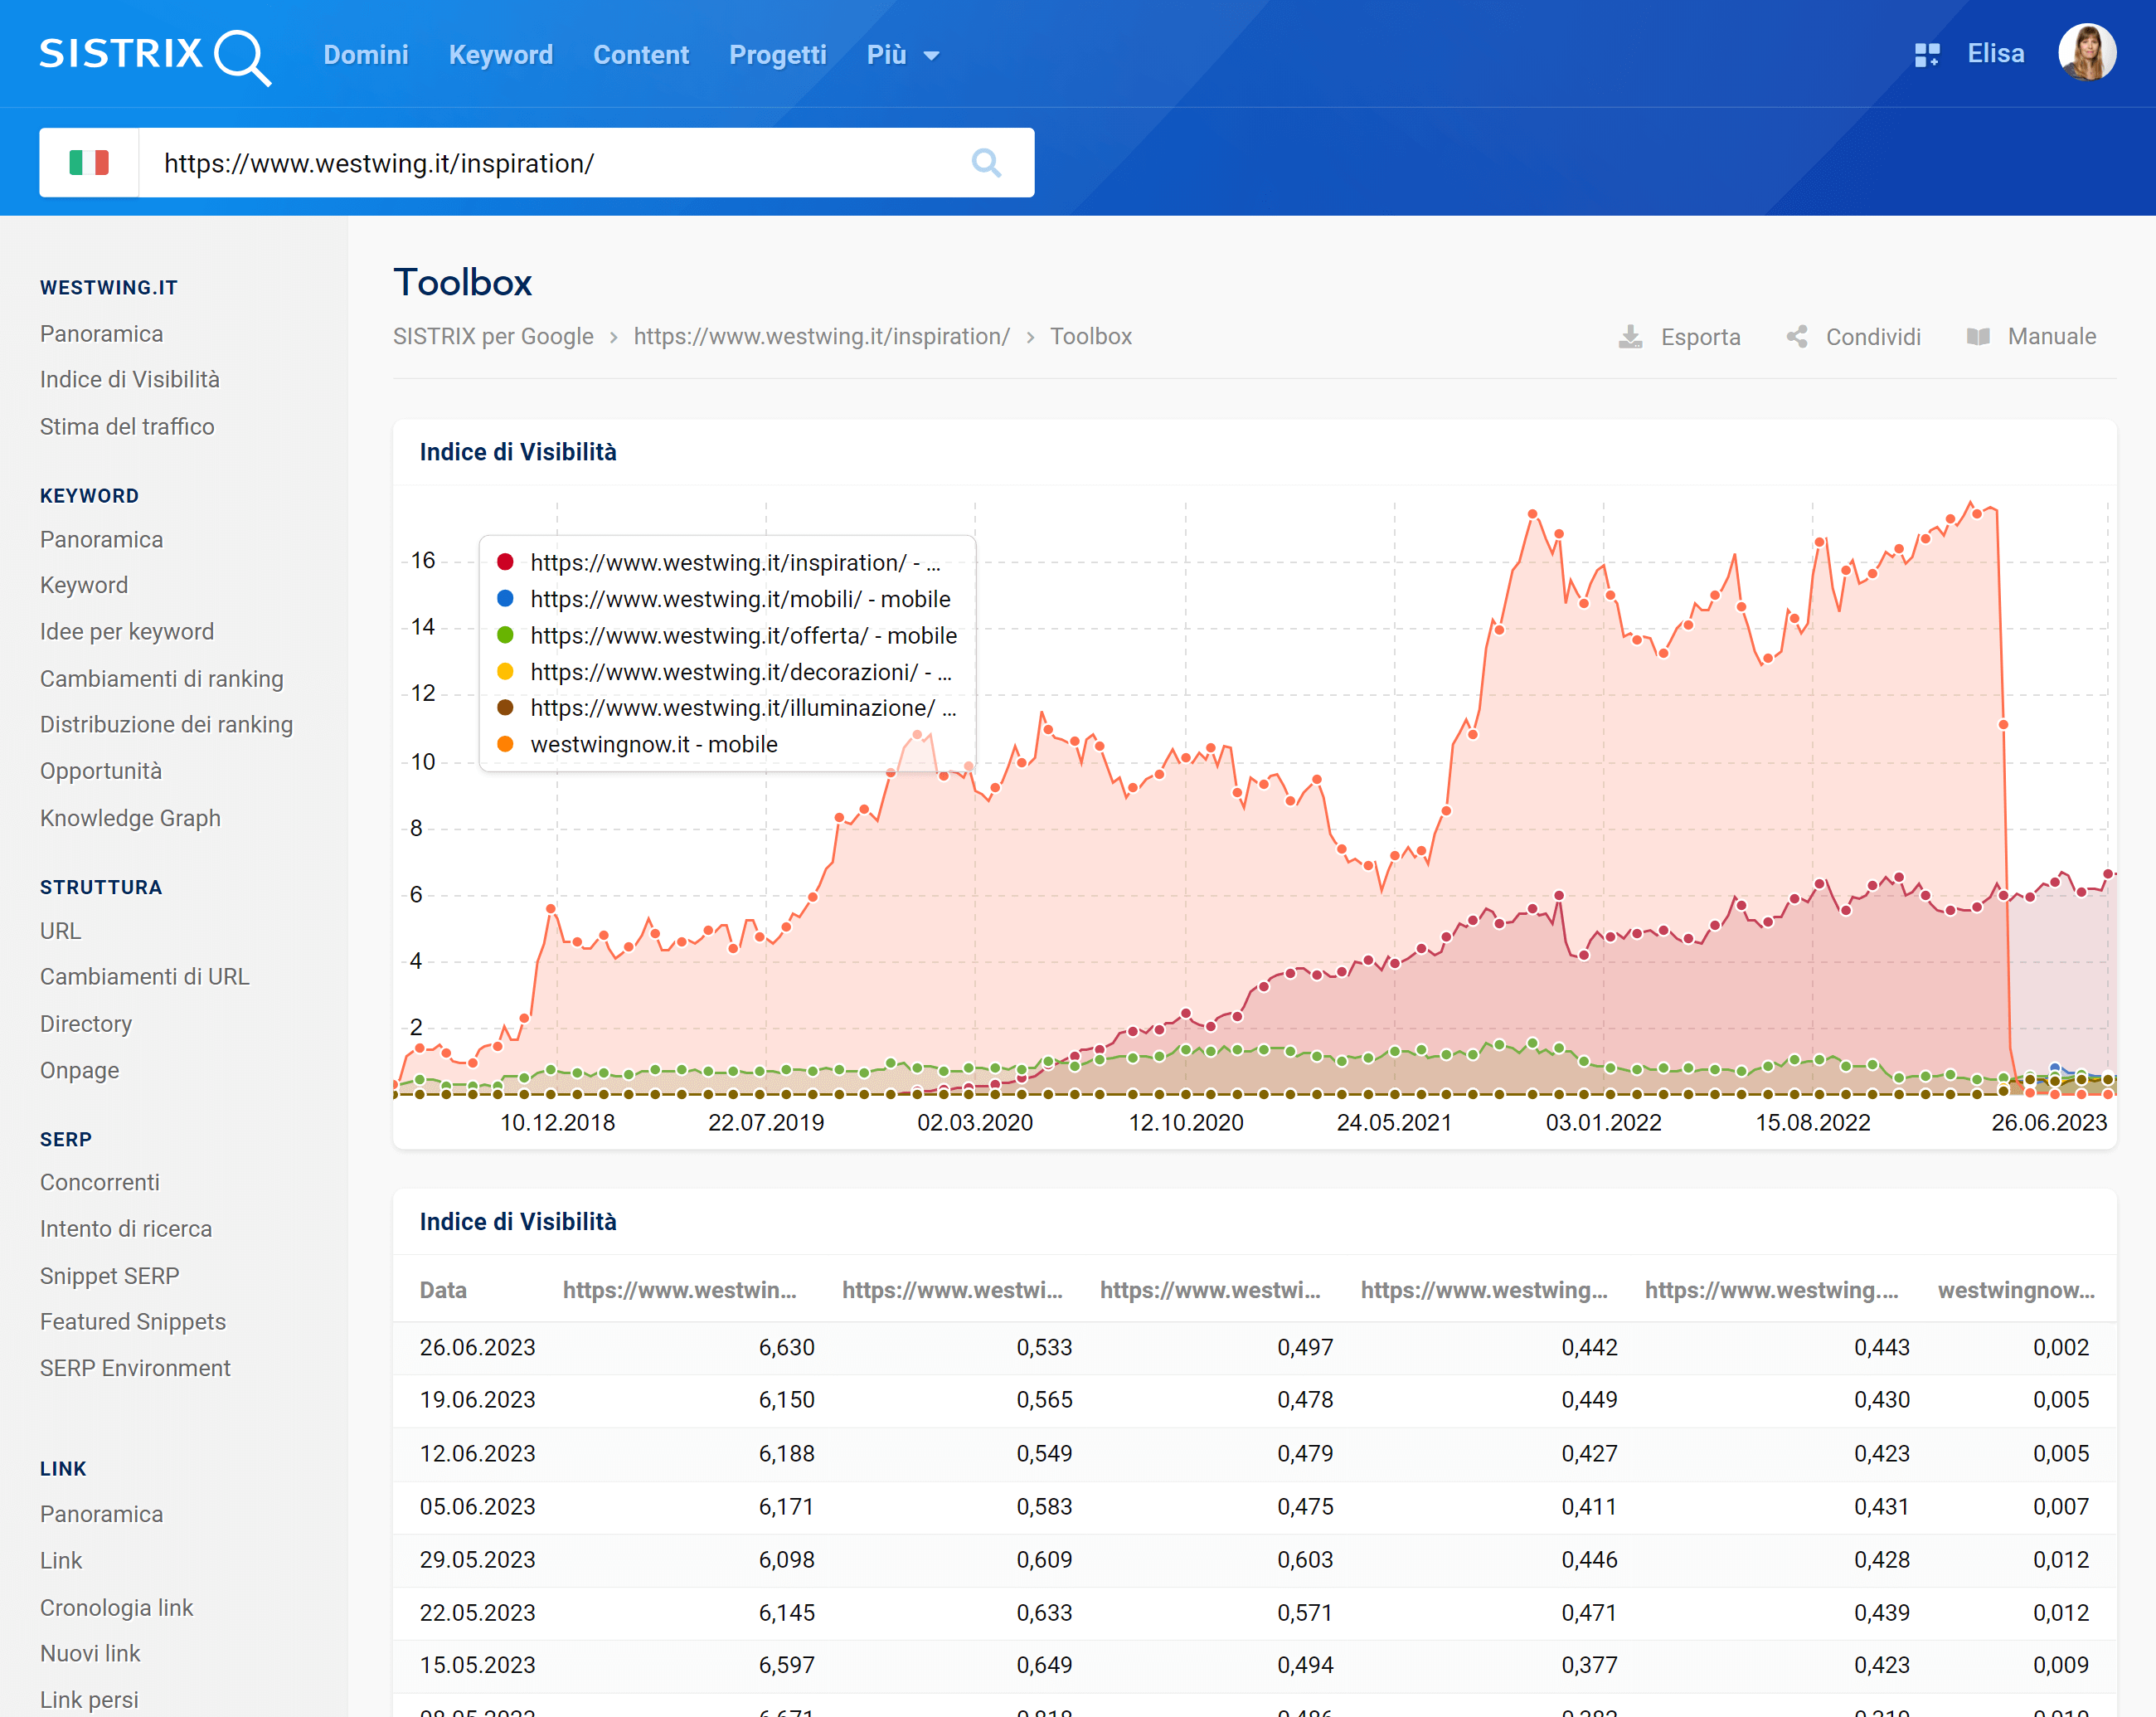Image resolution: width=2156 pixels, height=1717 pixels.
Task: Click the westwingnow... column header
Action: pyautogui.click(x=2016, y=1290)
